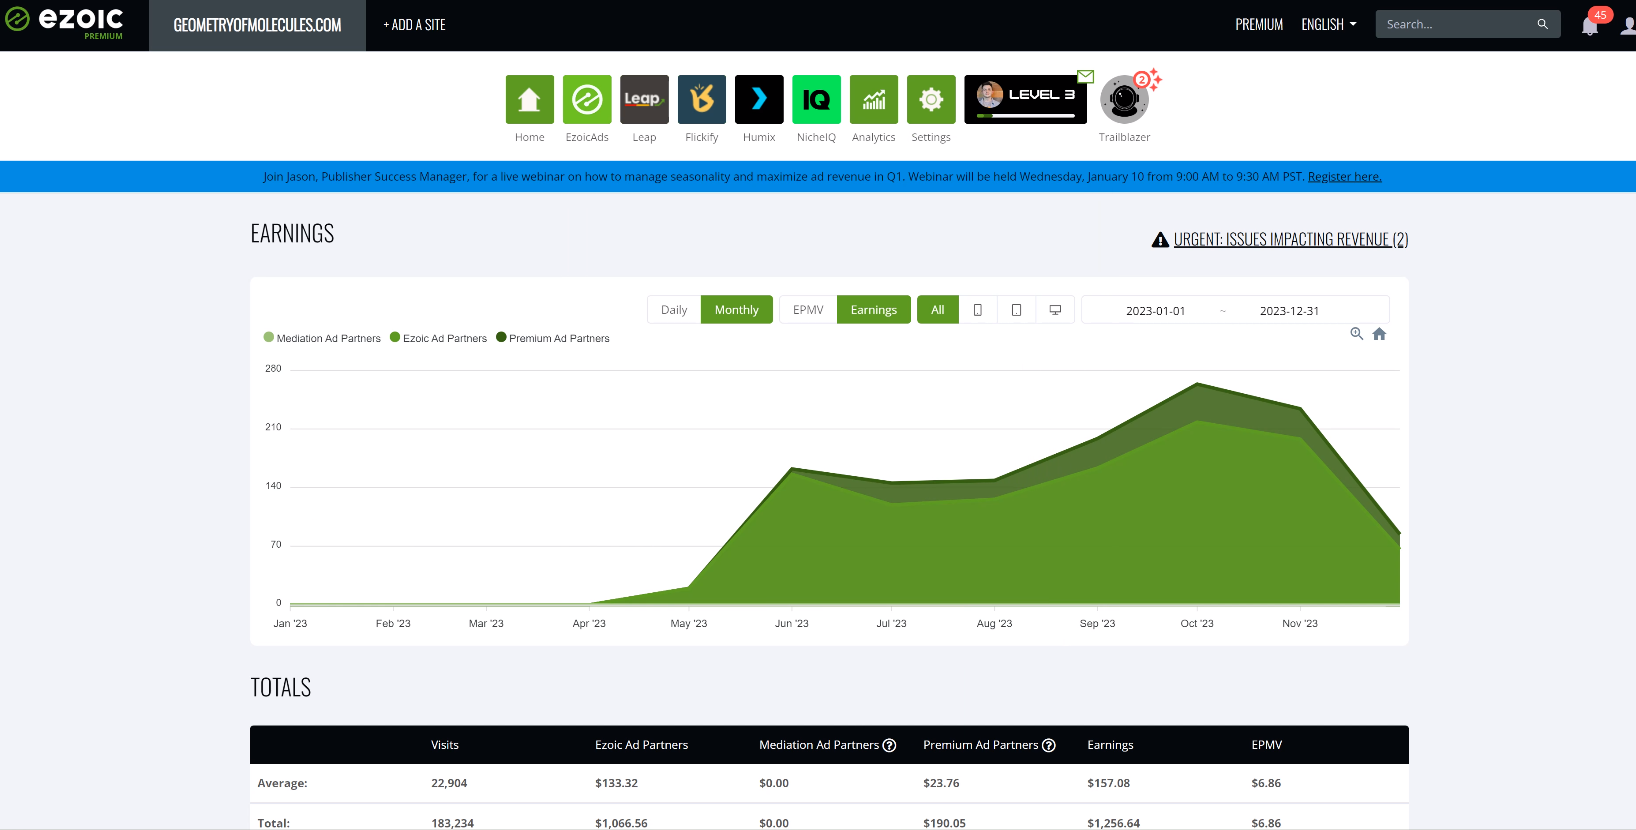This screenshot has height=830, width=1636.
Task: Select total earnings value $1,256.64
Action: point(1113,823)
